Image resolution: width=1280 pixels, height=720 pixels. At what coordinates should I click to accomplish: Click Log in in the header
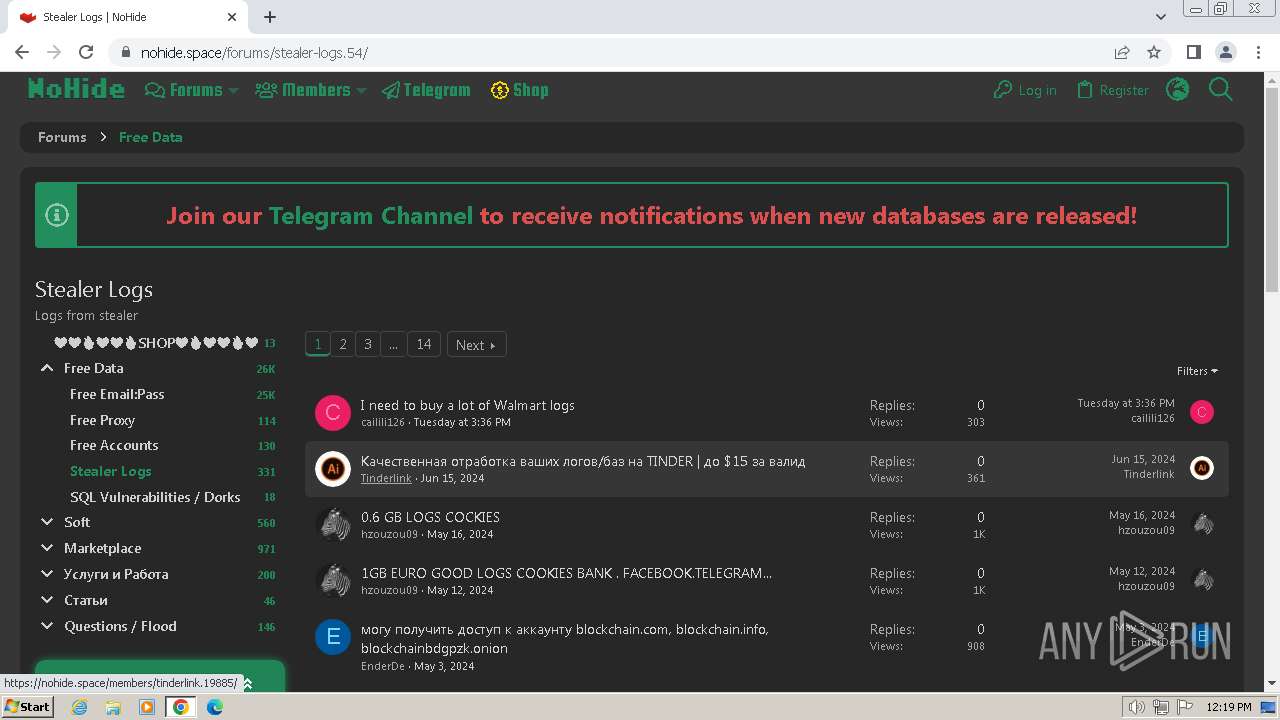(x=1025, y=90)
